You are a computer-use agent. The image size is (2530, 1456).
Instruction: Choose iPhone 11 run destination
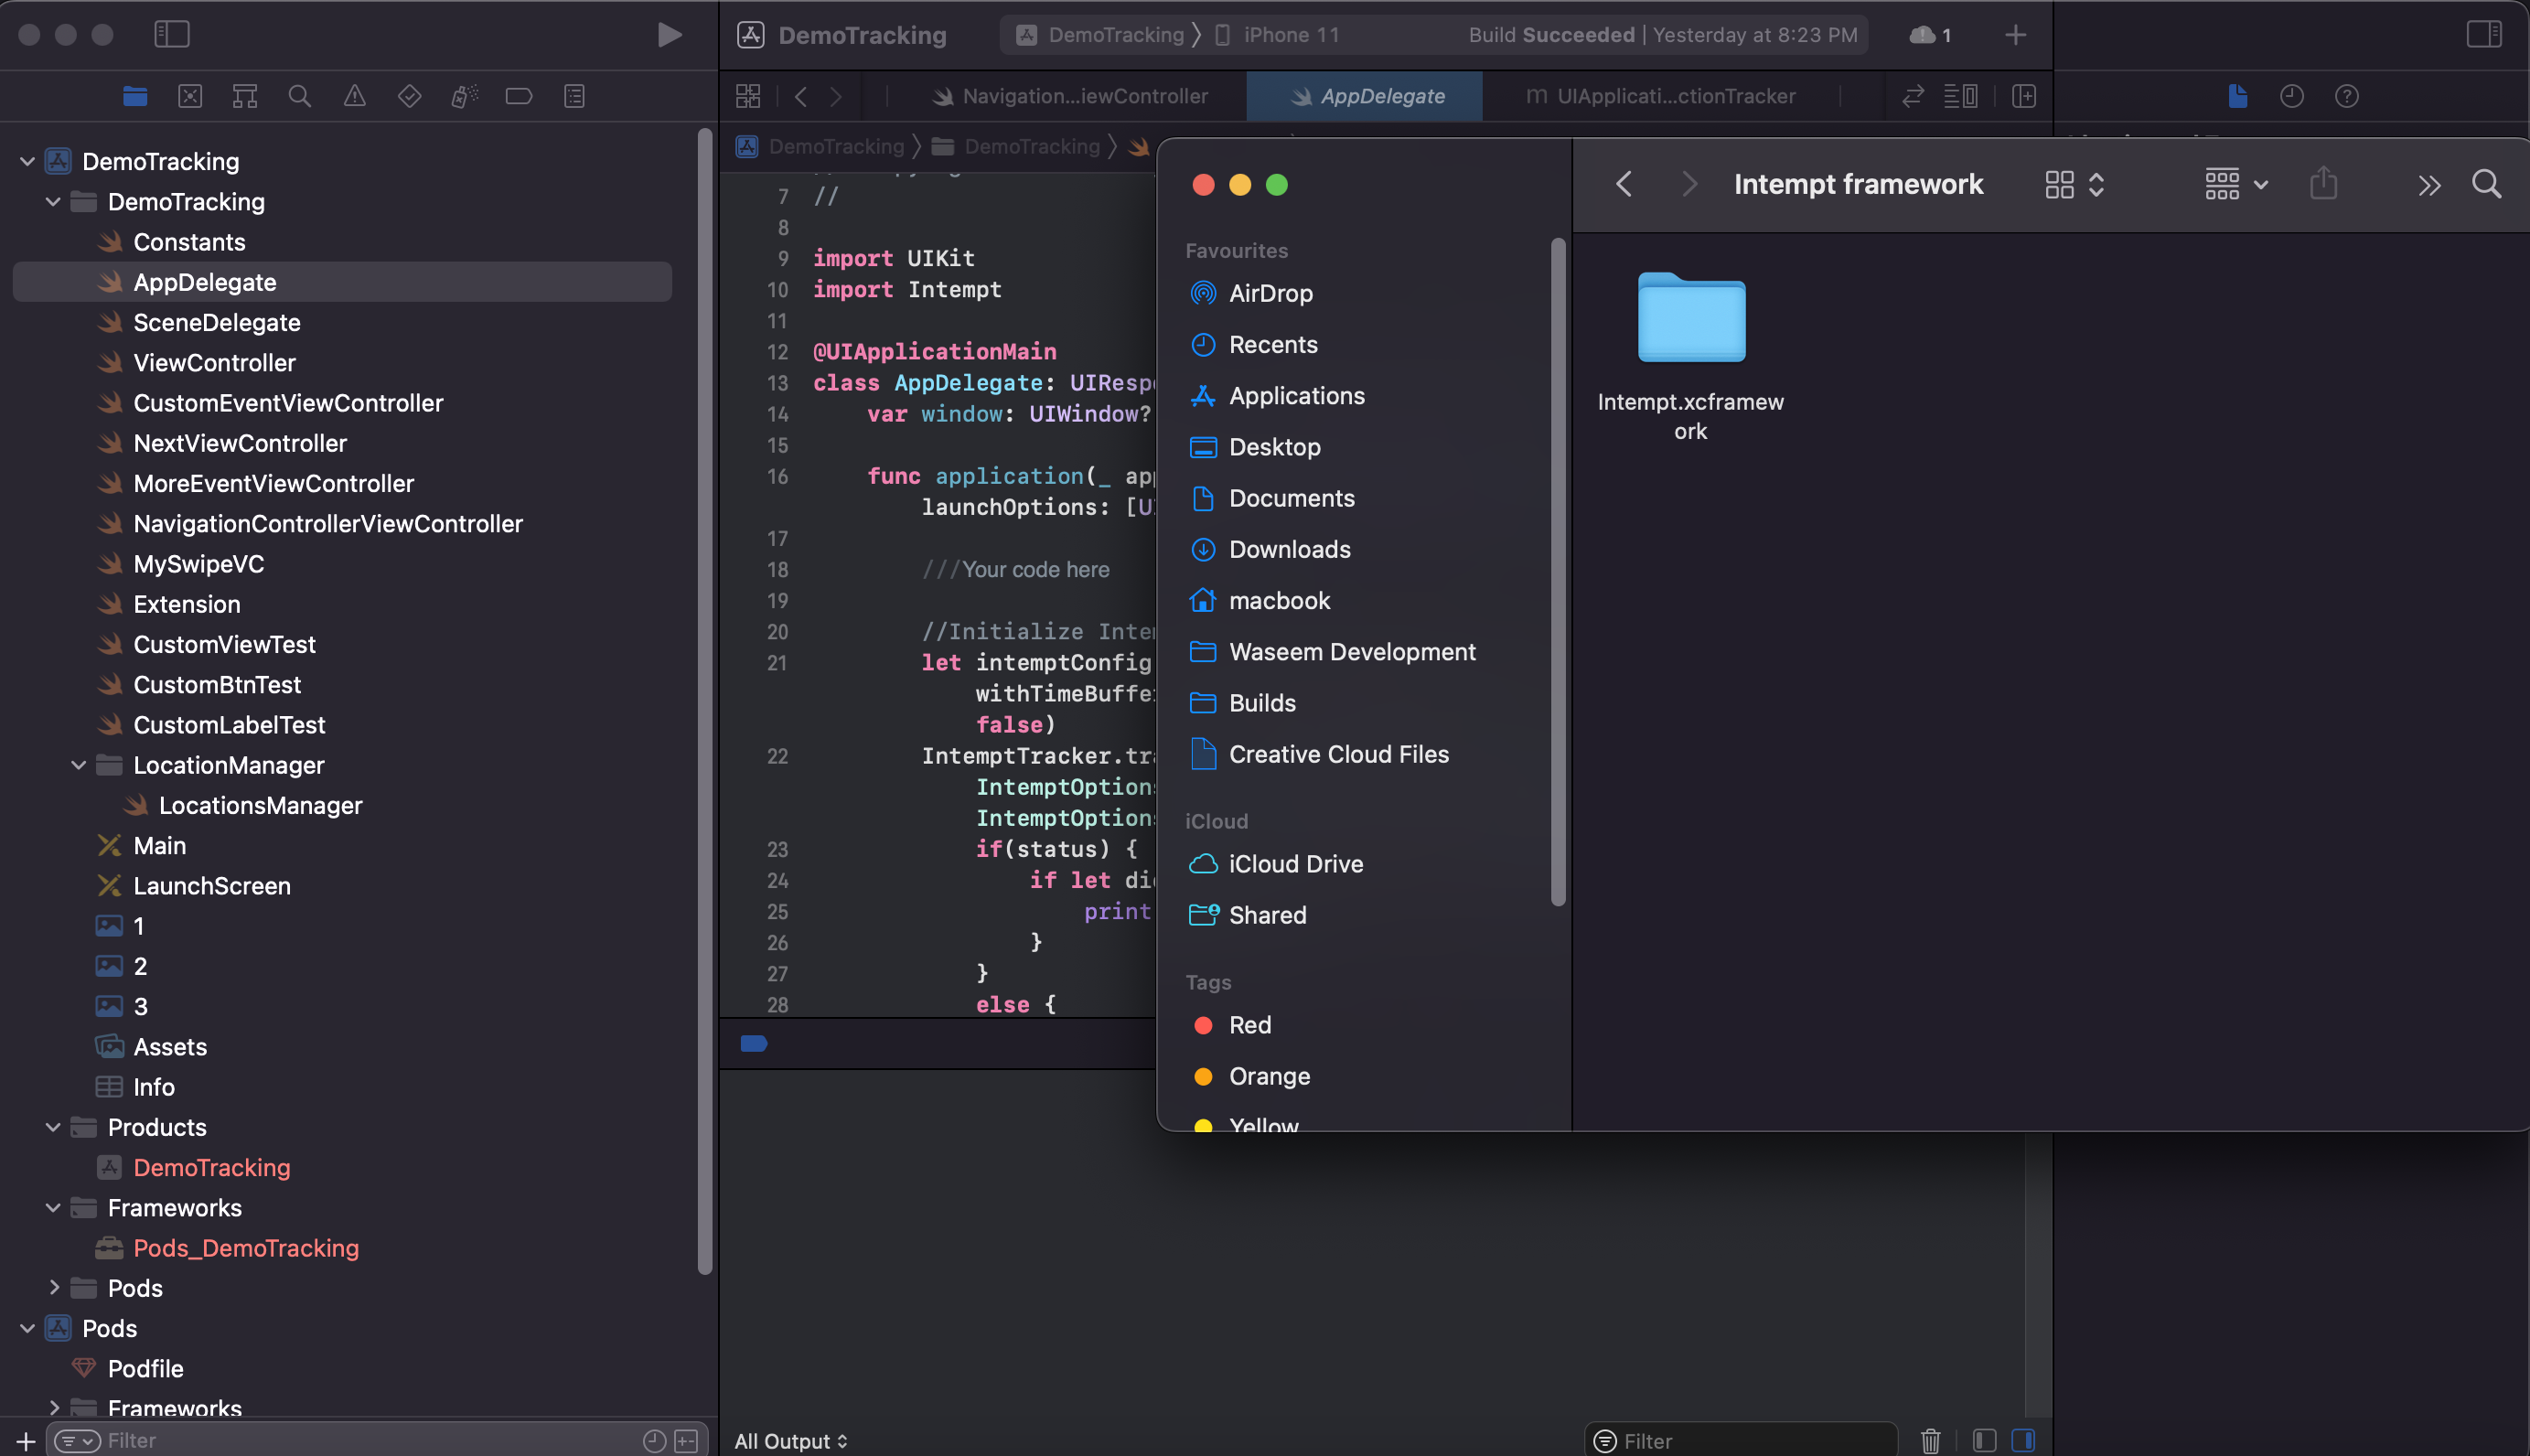[1277, 35]
